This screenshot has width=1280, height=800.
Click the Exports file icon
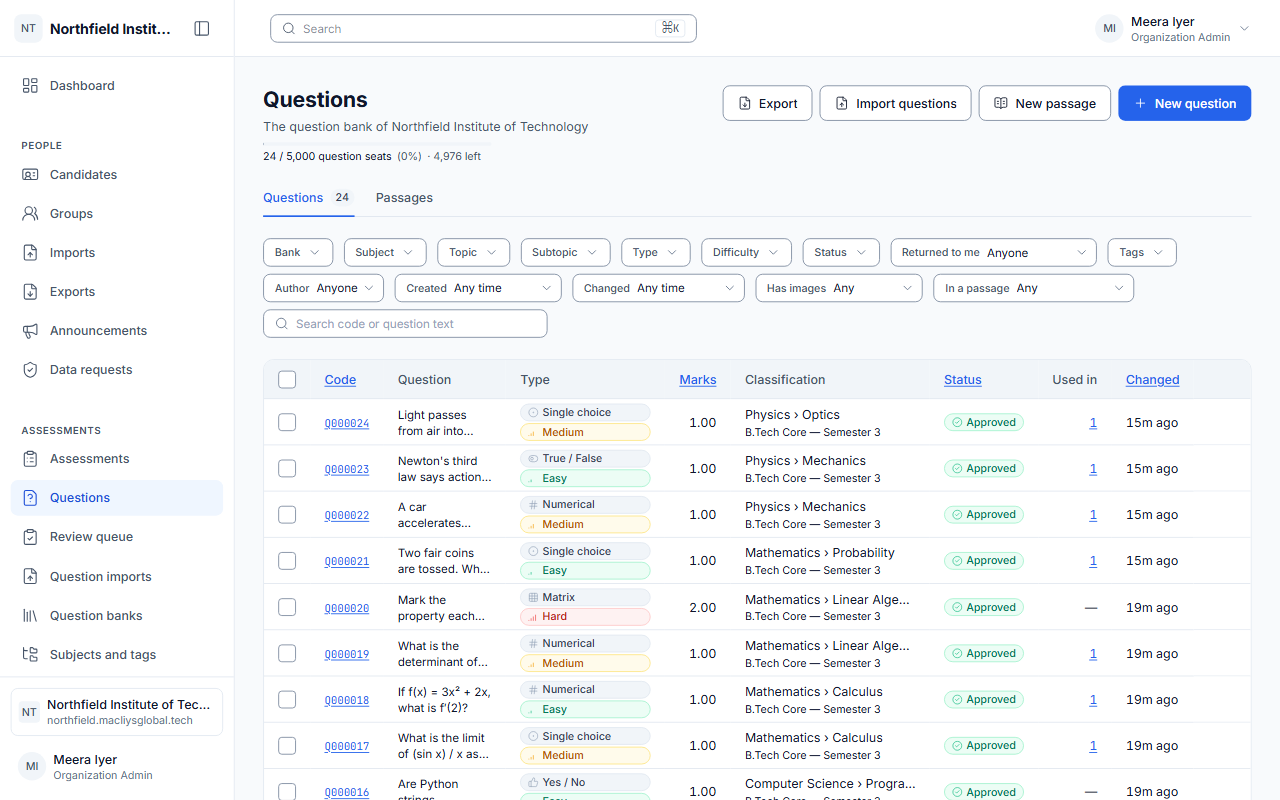pyautogui.click(x=30, y=292)
